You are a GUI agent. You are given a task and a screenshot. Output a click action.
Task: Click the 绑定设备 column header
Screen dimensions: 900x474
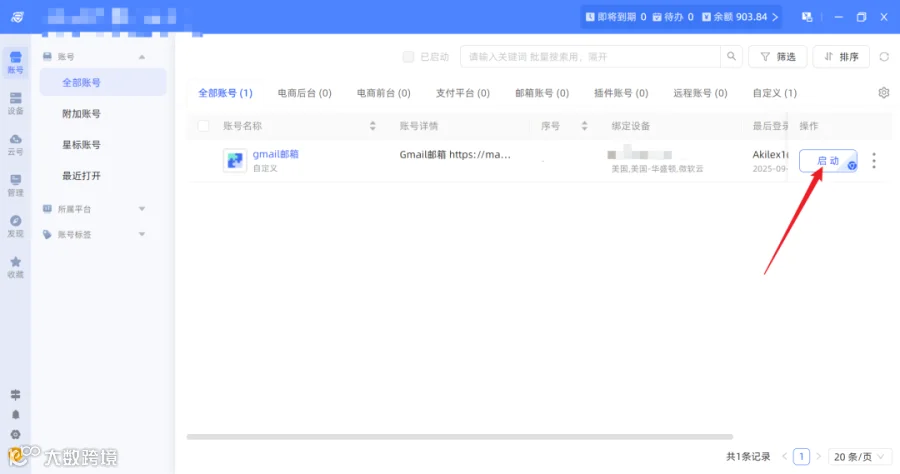(631, 126)
